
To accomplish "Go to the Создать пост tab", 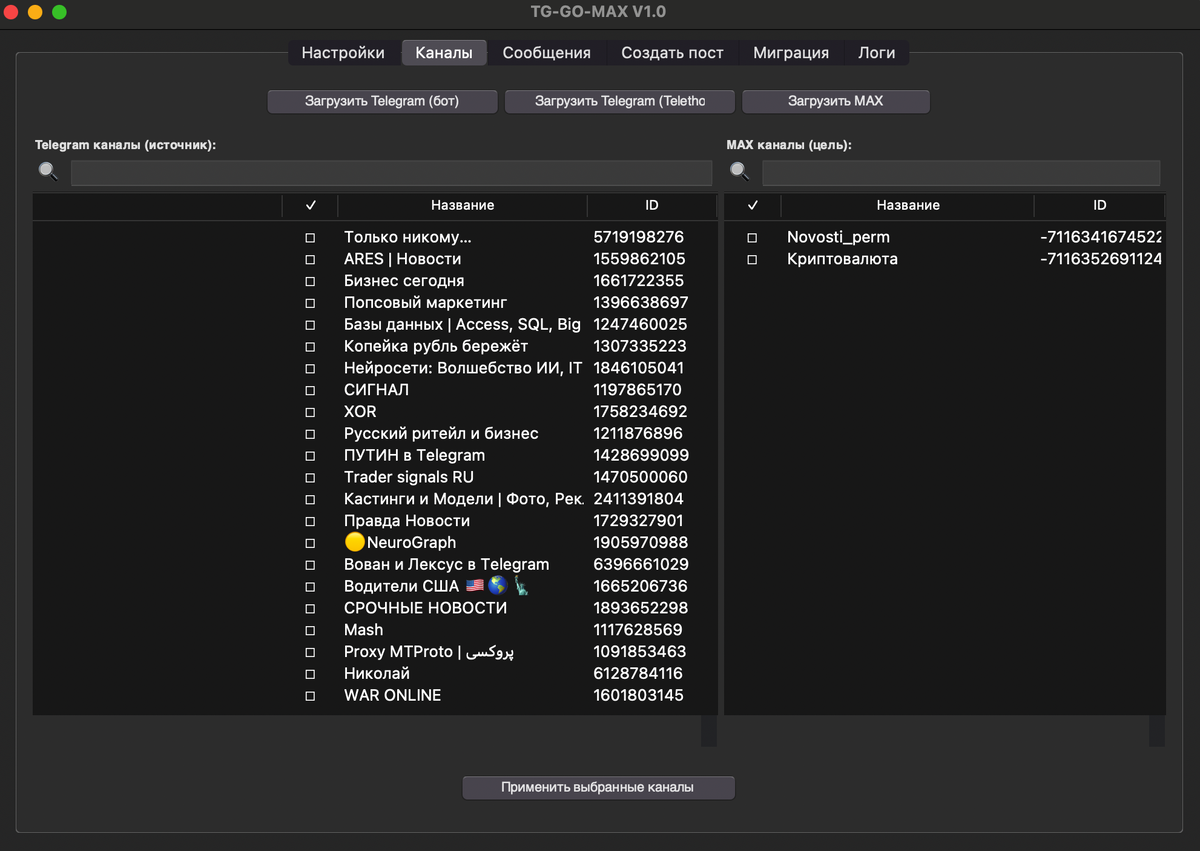I will pyautogui.click(x=672, y=53).
